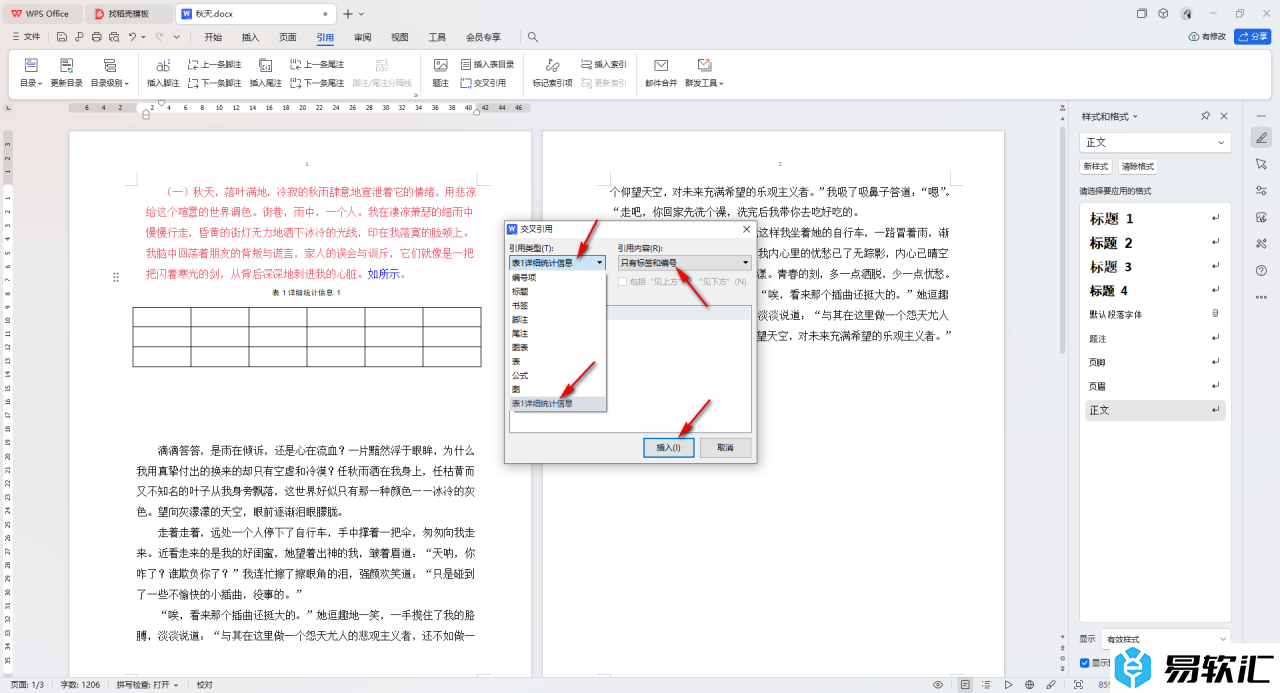Click the 题注 caption icon
Image resolution: width=1280 pixels, height=693 pixels.
pos(441,66)
